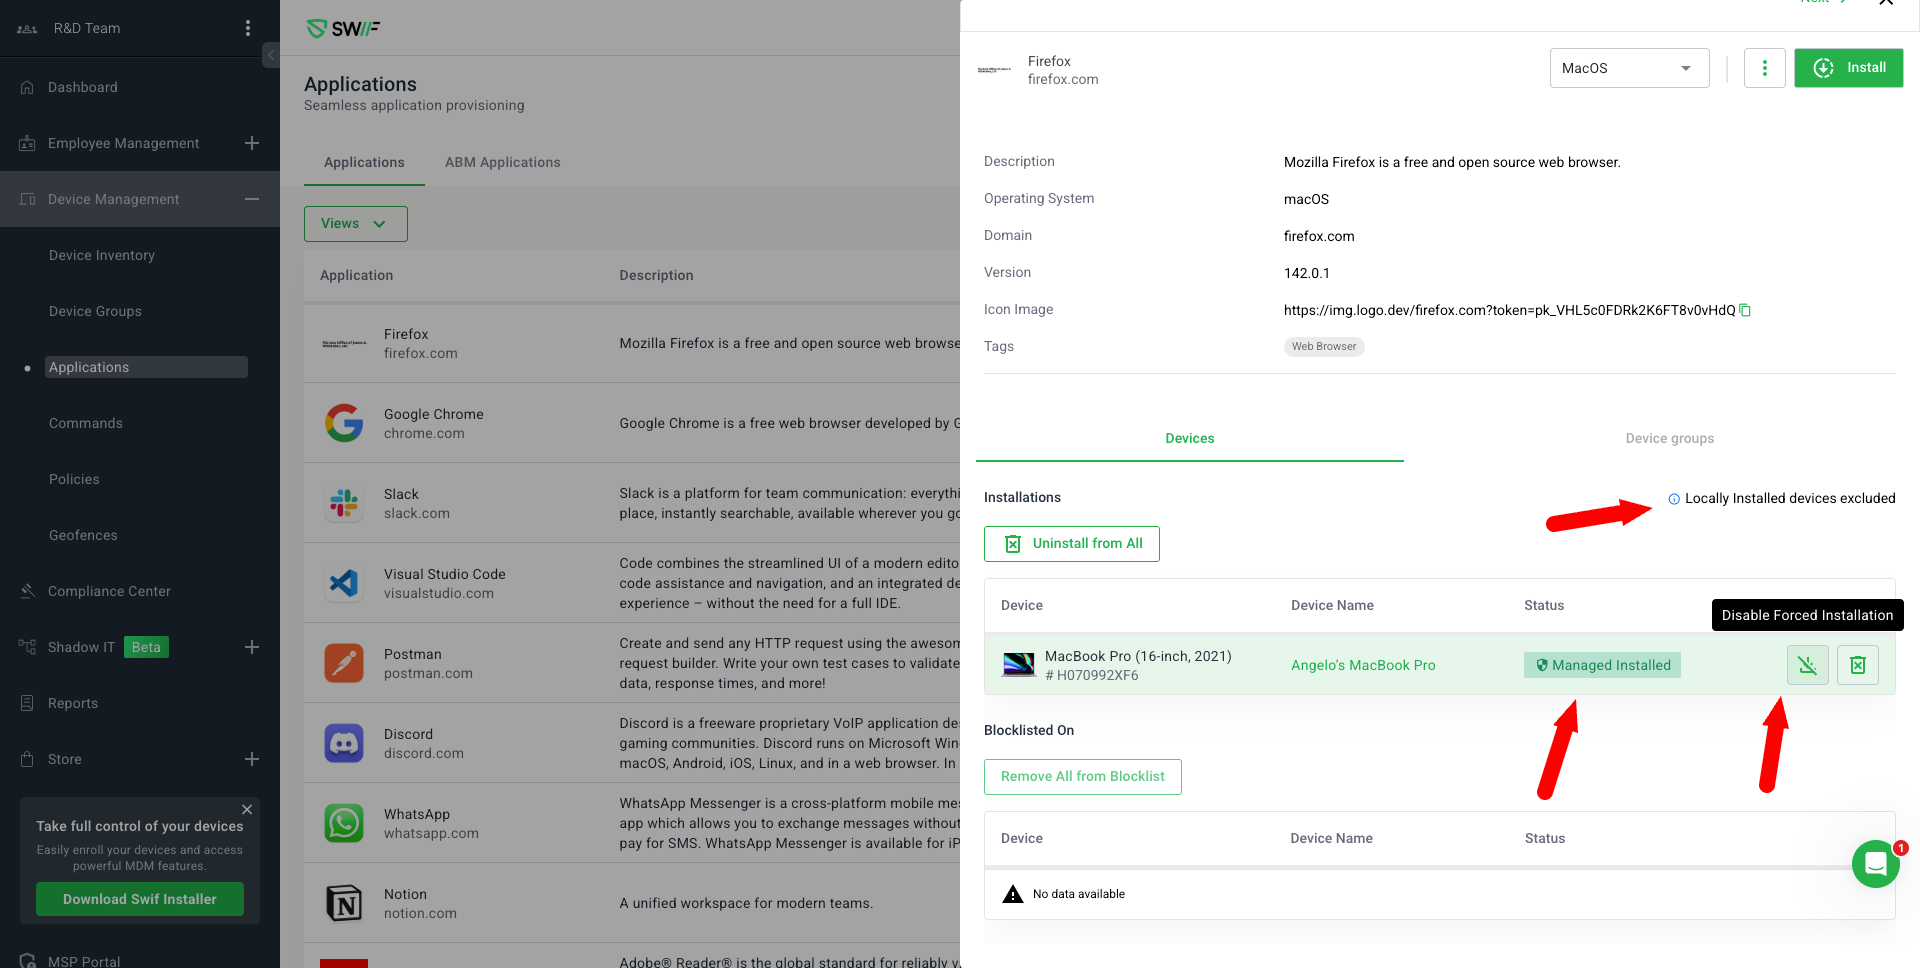Open the R&D Team options menu
This screenshot has height=968, width=1920.
248,28
